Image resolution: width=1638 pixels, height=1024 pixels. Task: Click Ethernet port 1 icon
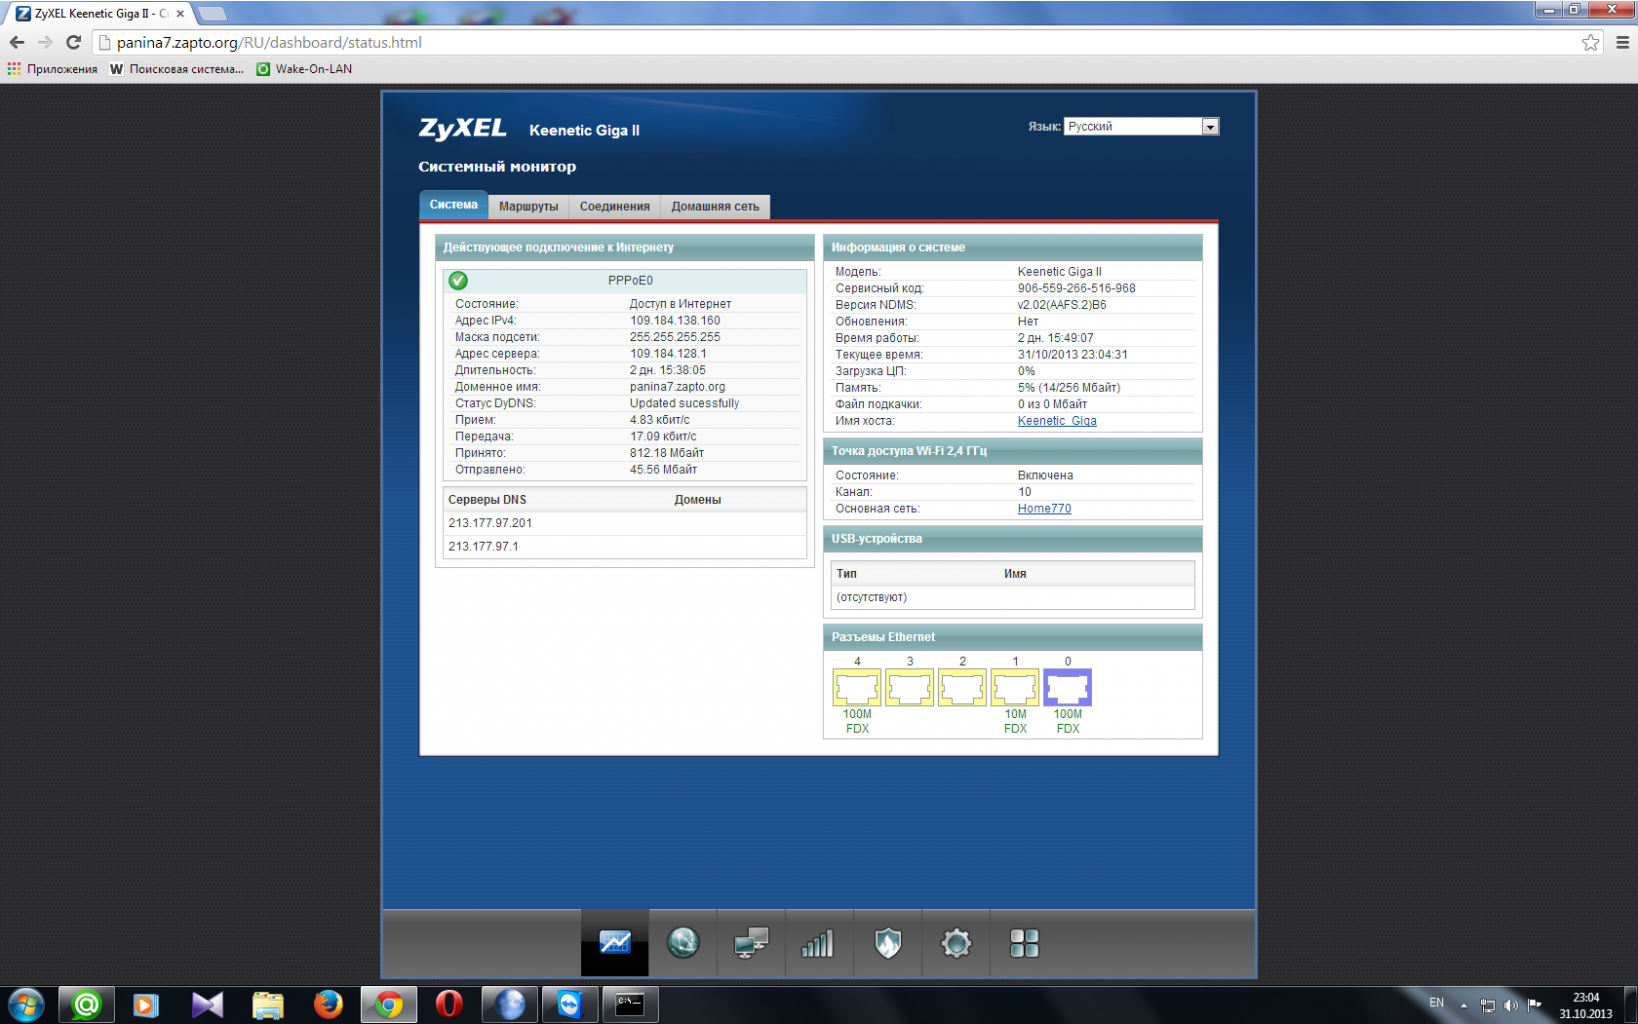(1015, 688)
